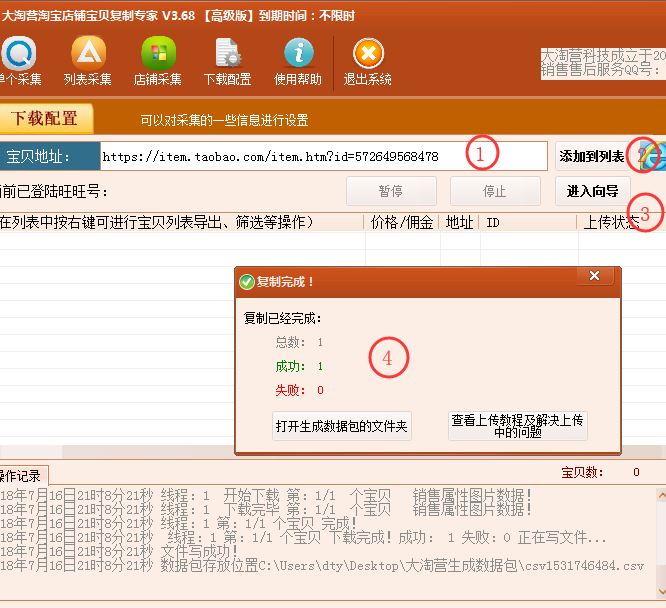Click the log scrollbar up arrow

tap(661, 495)
